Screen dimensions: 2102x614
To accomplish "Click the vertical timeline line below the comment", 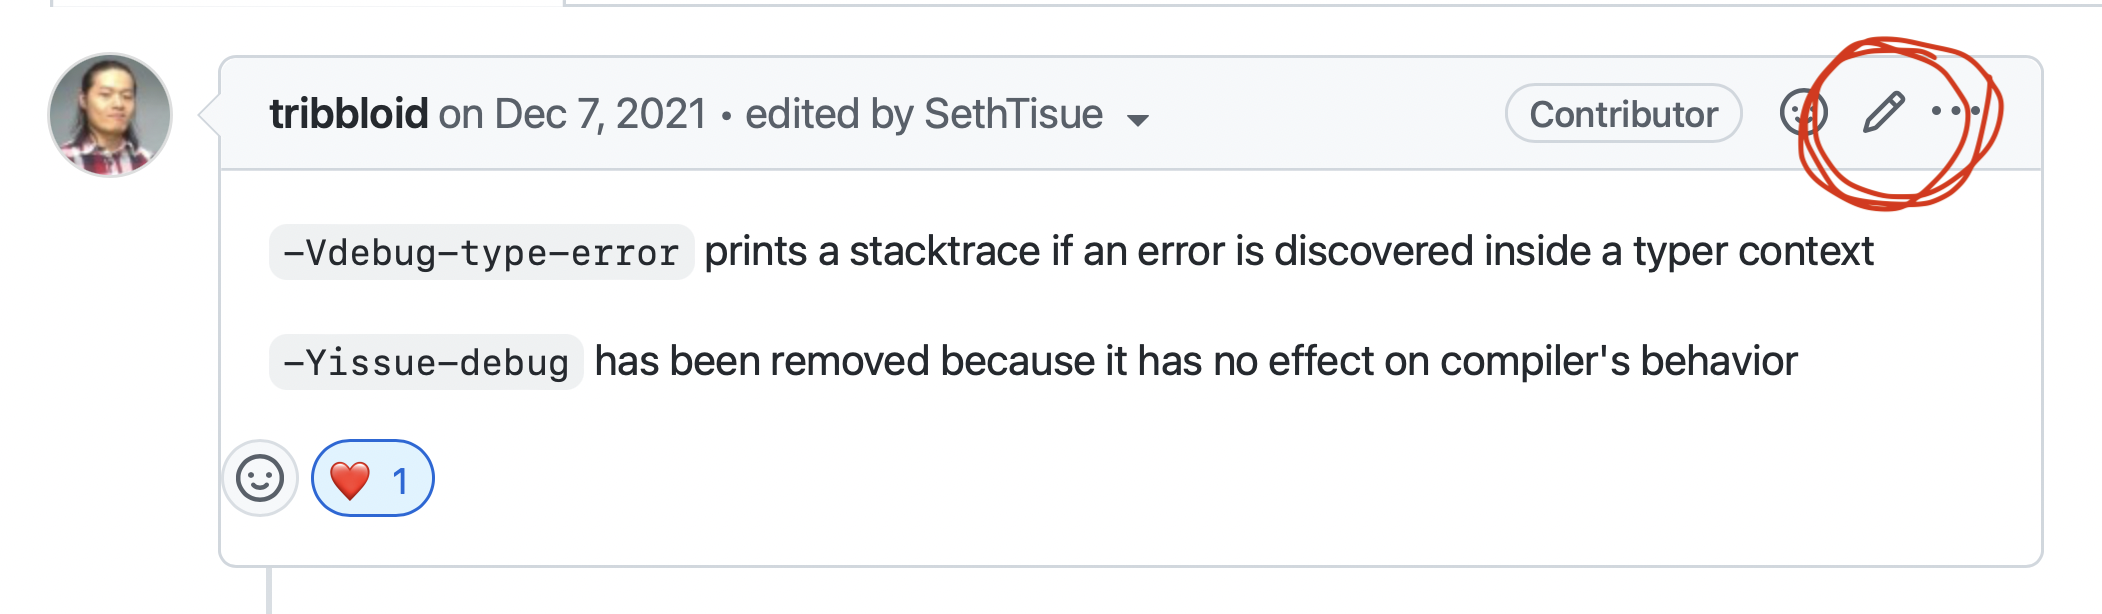I will tap(269, 590).
